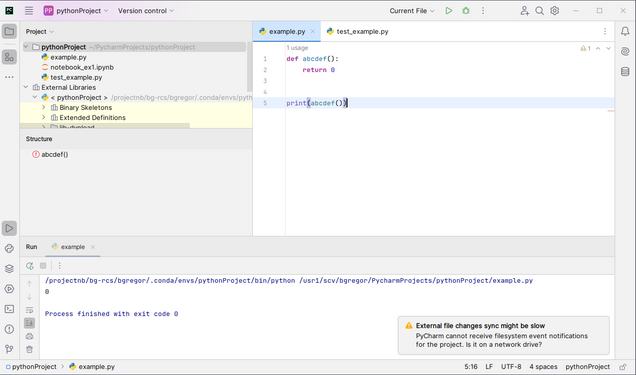Start debugging with the bug icon
The image size is (636, 375).
pos(466,11)
